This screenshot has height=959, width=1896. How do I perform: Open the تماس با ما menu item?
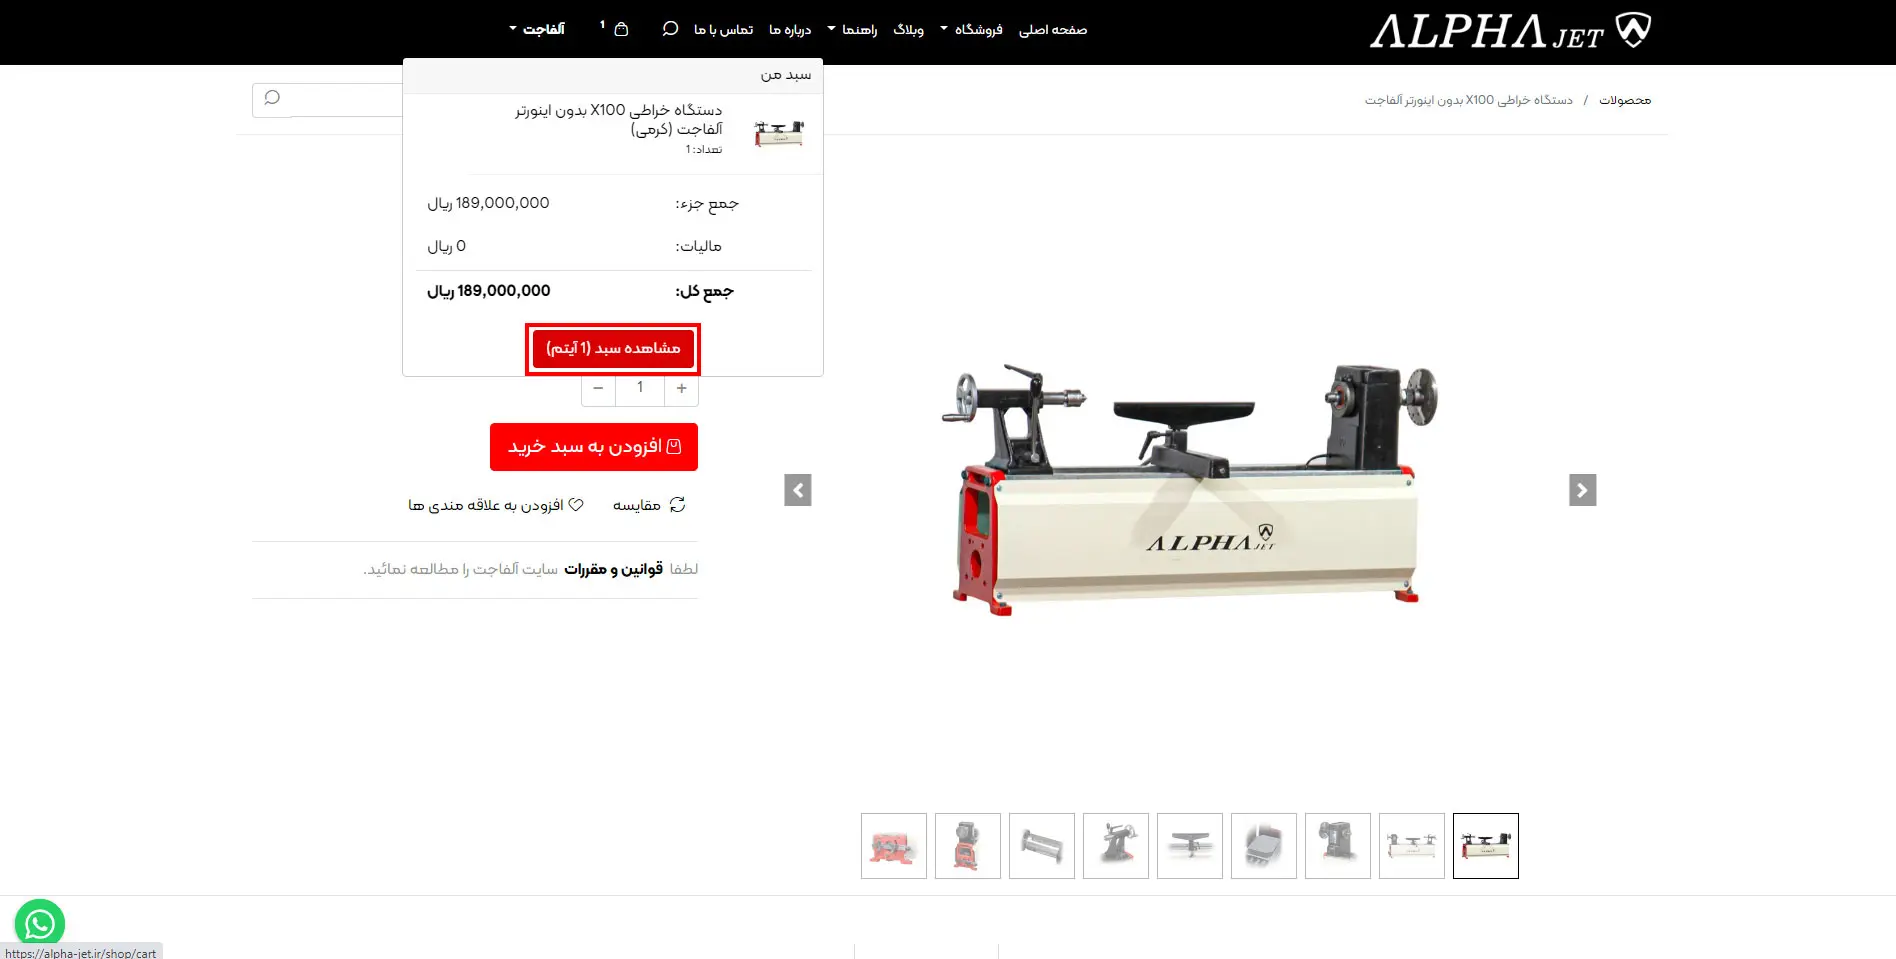coord(723,30)
